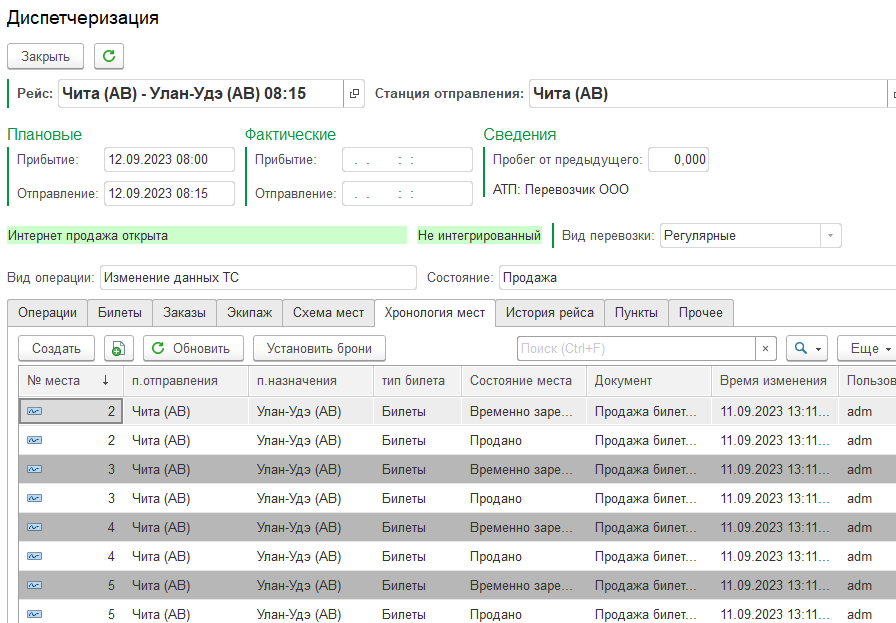Click the Поиск search field
The height and width of the screenshot is (623, 896).
635,348
